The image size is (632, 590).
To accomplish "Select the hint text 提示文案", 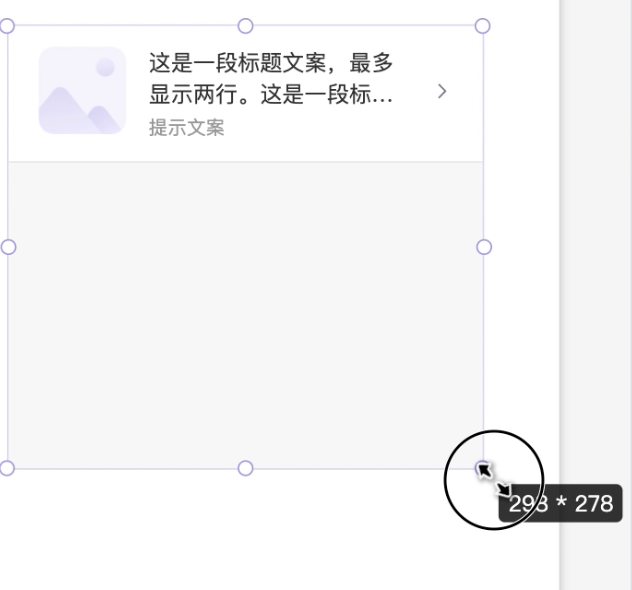I will (x=187, y=128).
